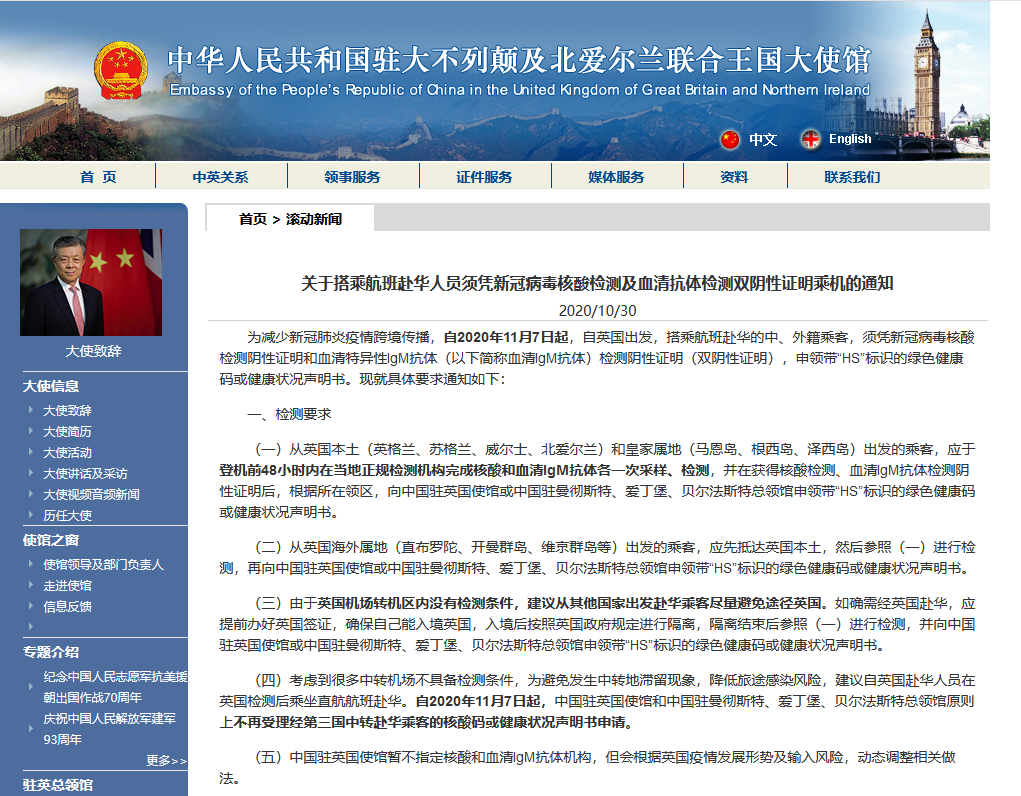Viewport: 1021px width, 796px height.
Task: Open the 证件服务 menu item
Action: (484, 177)
